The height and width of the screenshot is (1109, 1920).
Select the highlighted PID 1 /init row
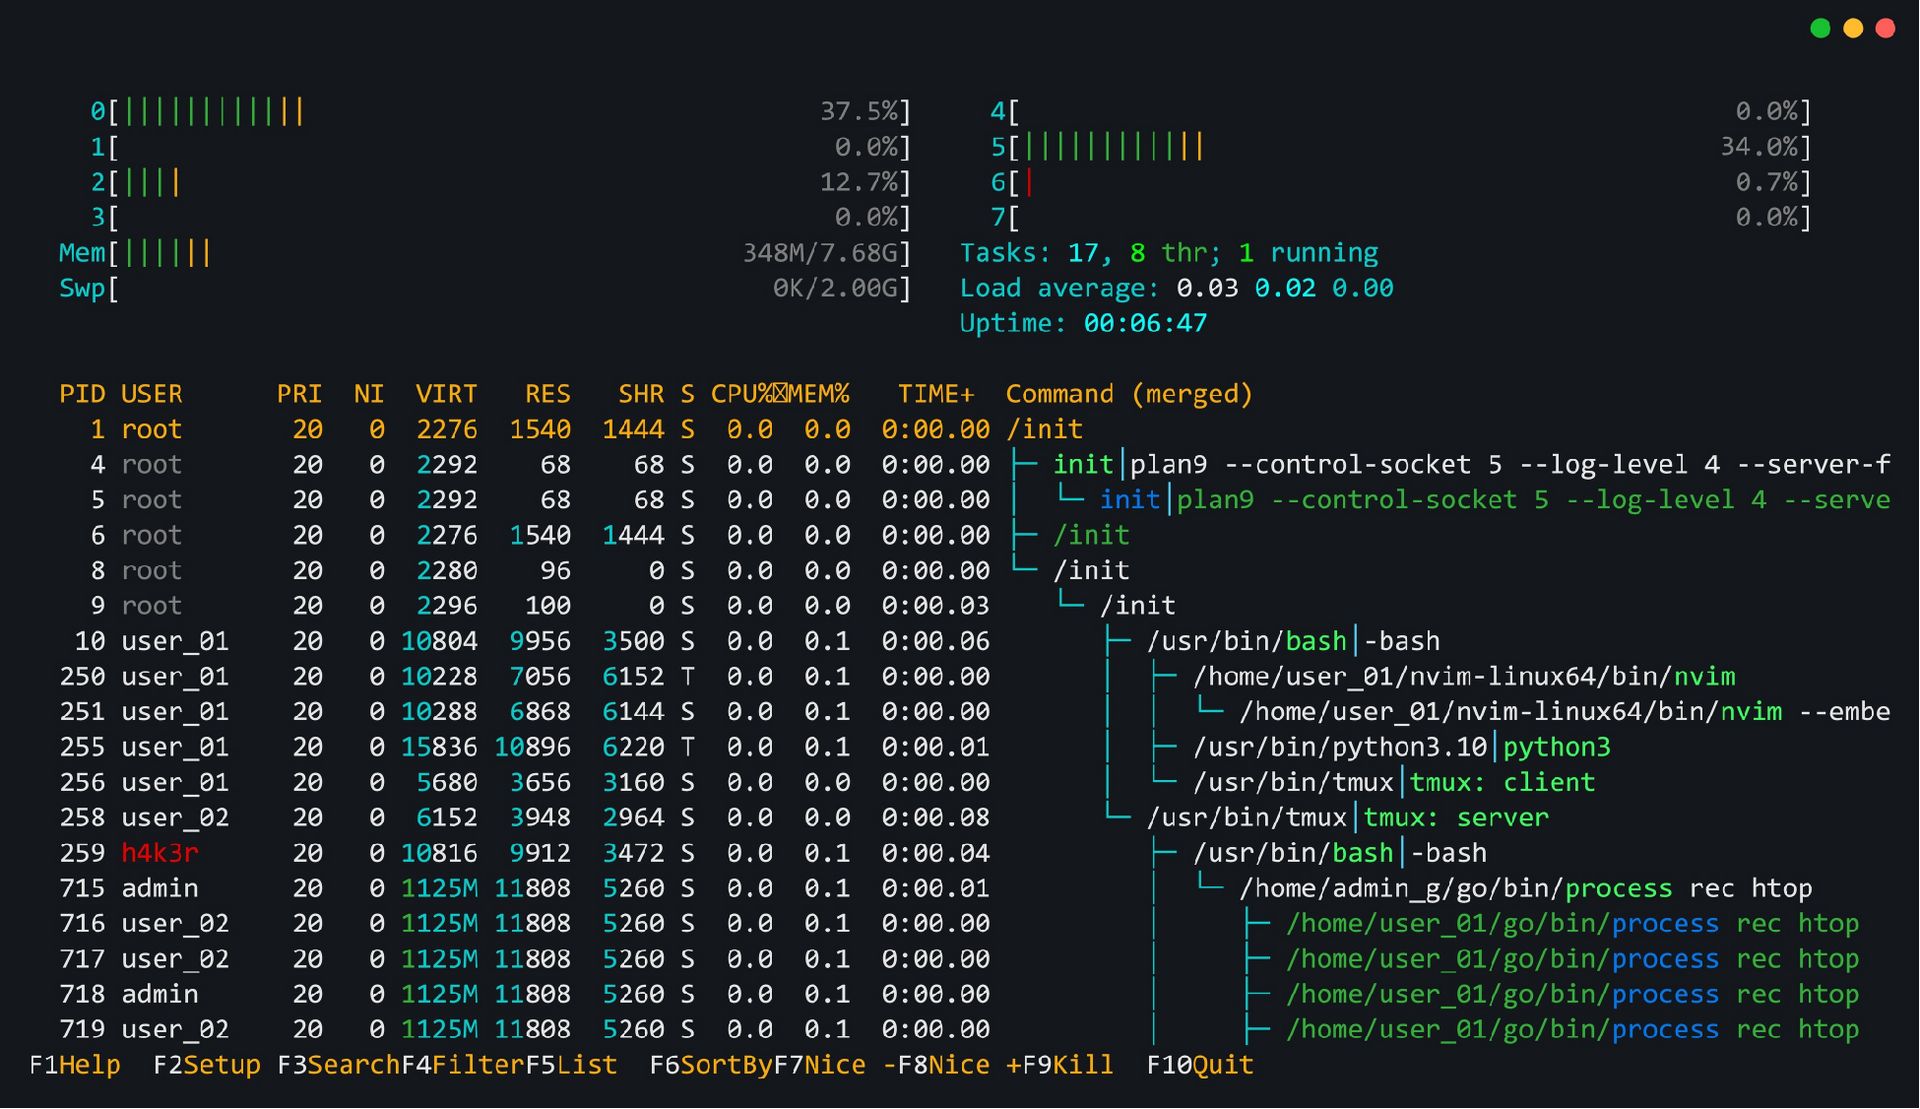coord(960,429)
